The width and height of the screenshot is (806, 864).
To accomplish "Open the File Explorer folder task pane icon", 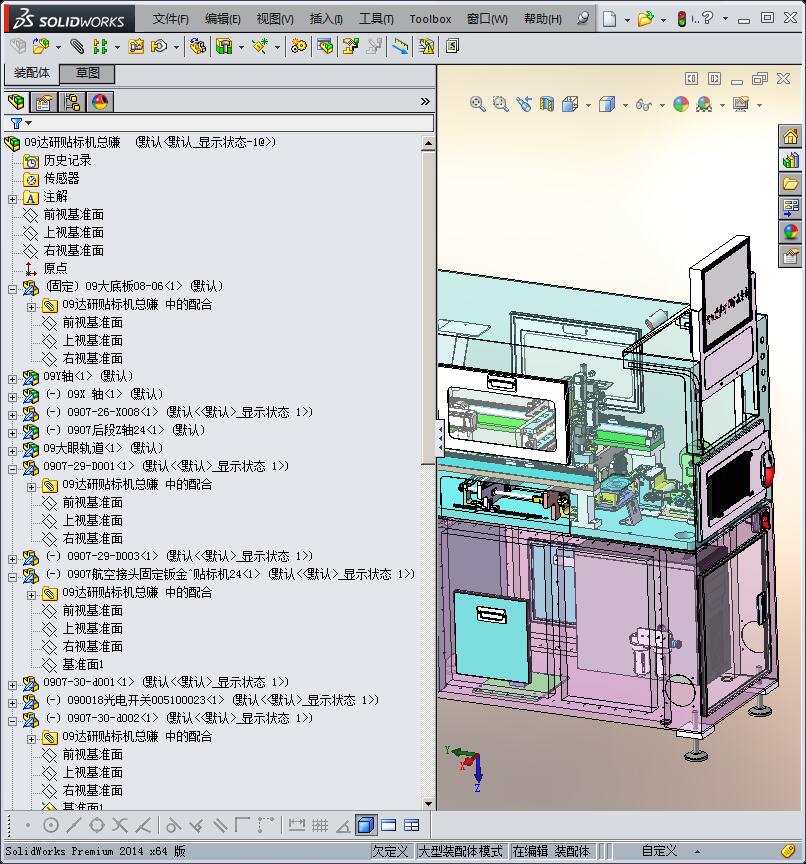I will [791, 184].
